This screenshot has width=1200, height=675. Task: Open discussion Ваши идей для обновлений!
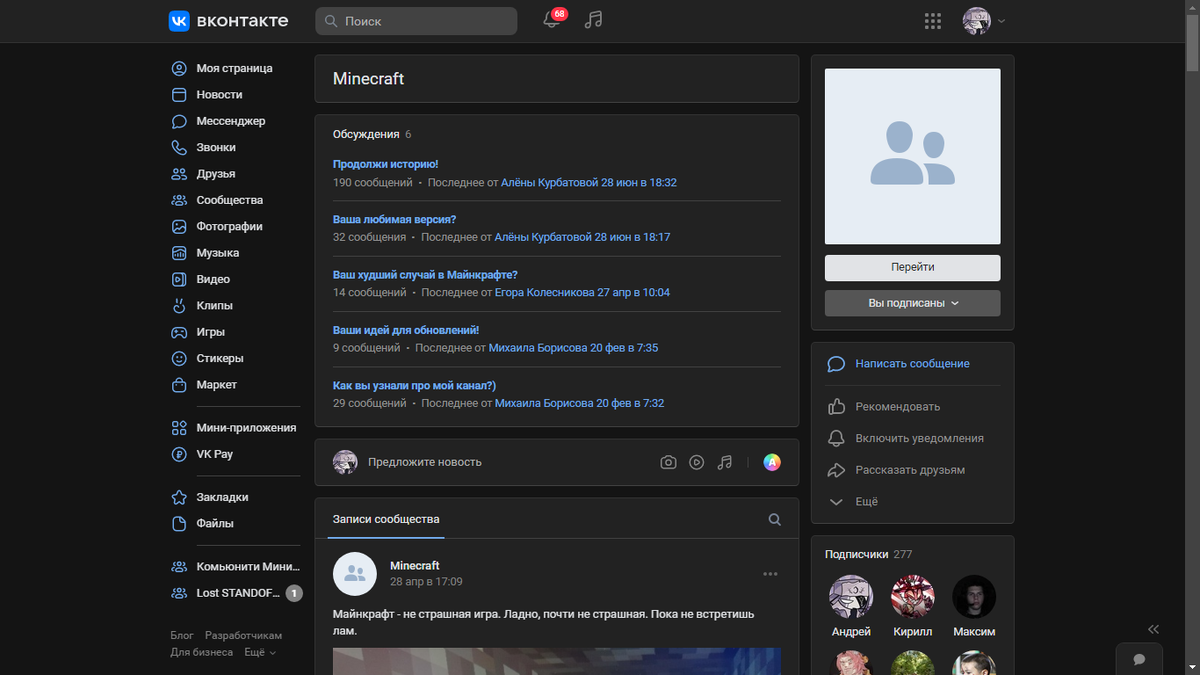(406, 330)
